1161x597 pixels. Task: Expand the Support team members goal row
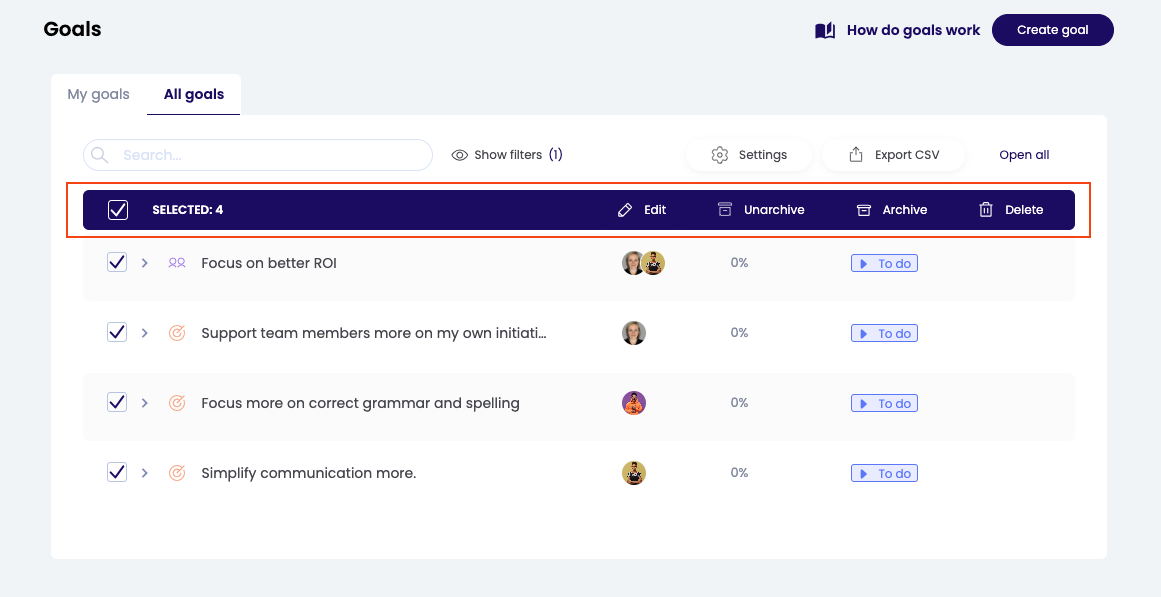tap(145, 333)
